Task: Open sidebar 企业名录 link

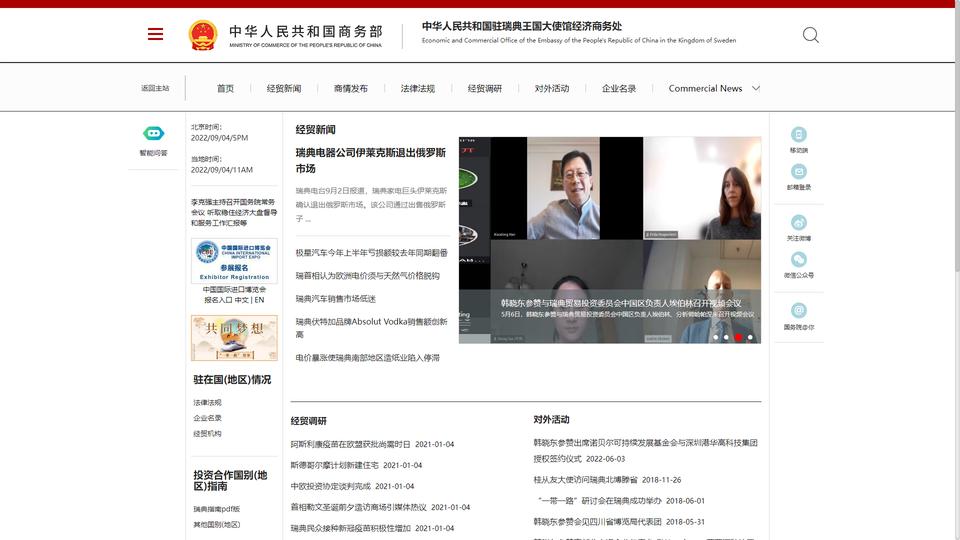Action: click(x=208, y=418)
